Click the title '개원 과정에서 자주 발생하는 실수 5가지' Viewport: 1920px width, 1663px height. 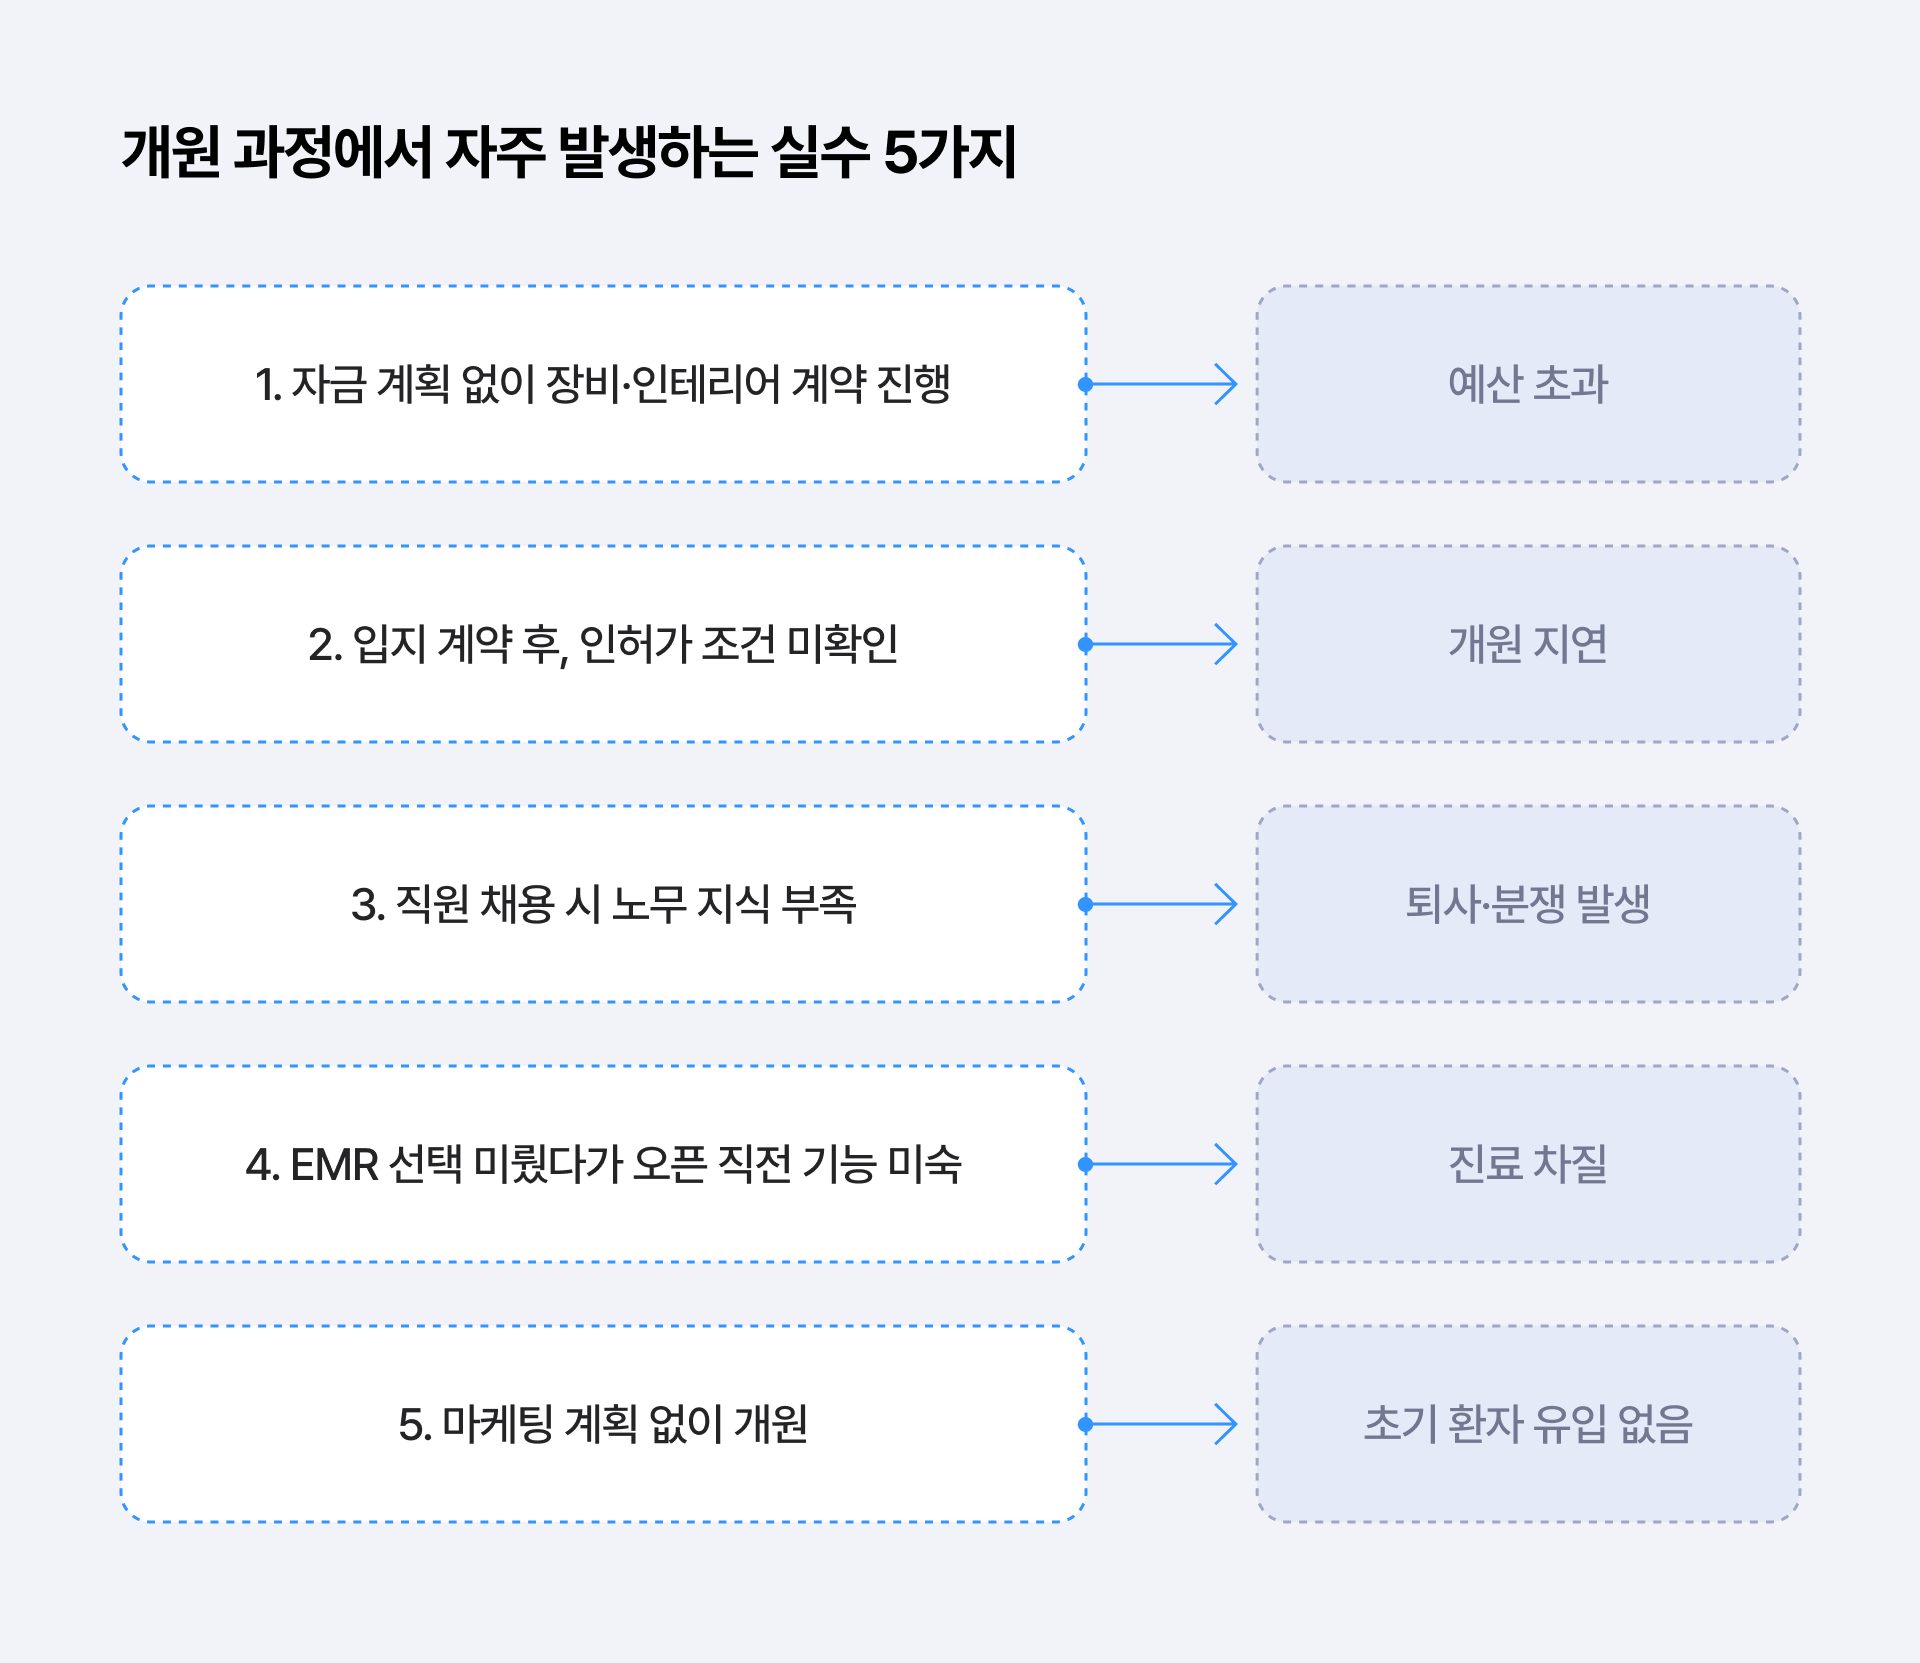point(568,153)
